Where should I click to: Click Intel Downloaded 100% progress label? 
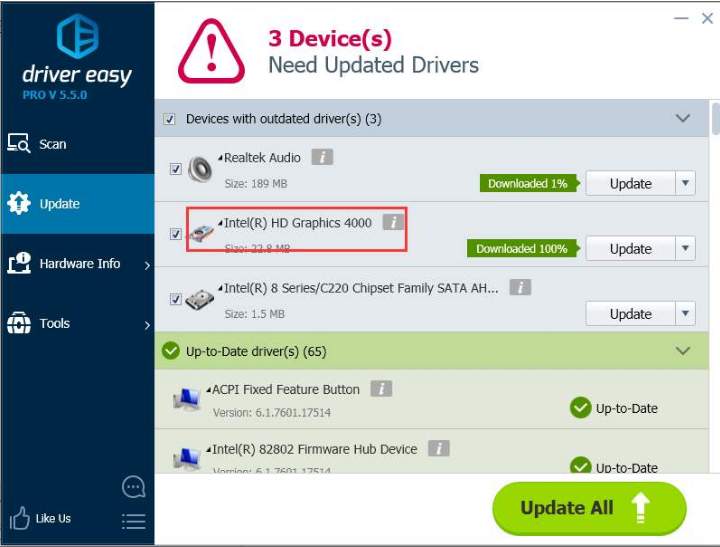click(523, 248)
